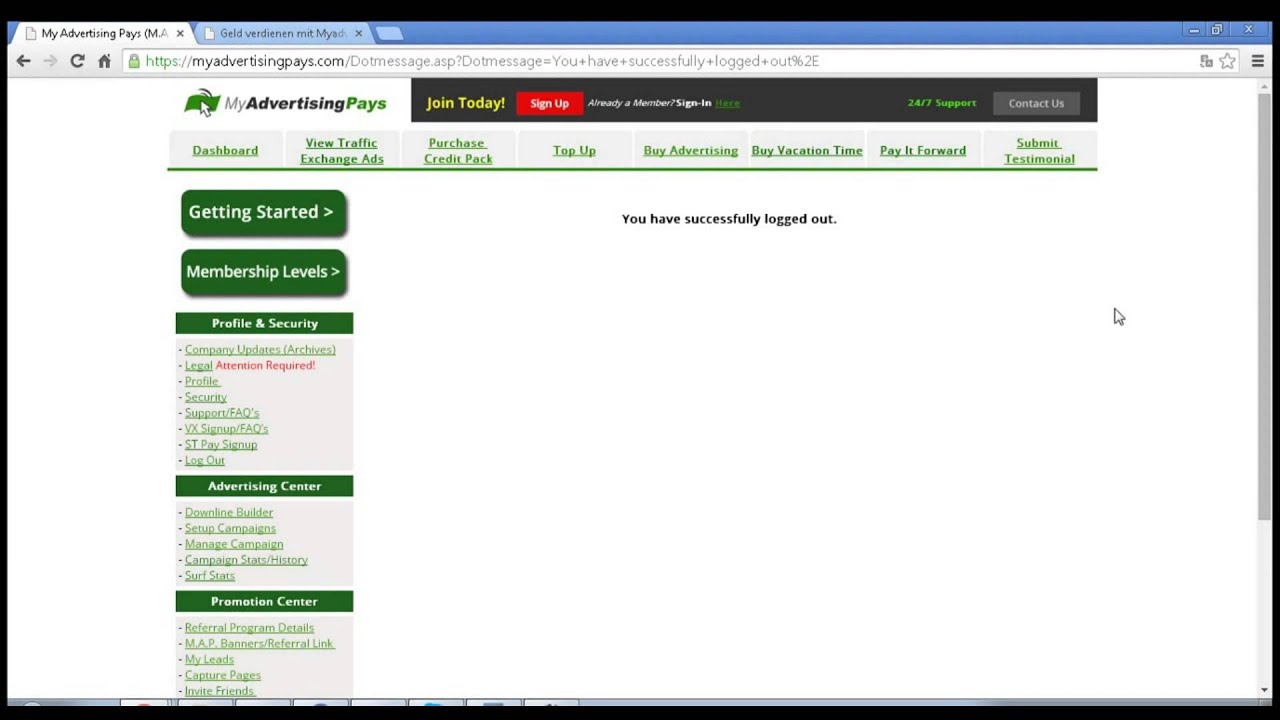Click the browser Forward arrow
1280x720 pixels.
click(x=50, y=61)
